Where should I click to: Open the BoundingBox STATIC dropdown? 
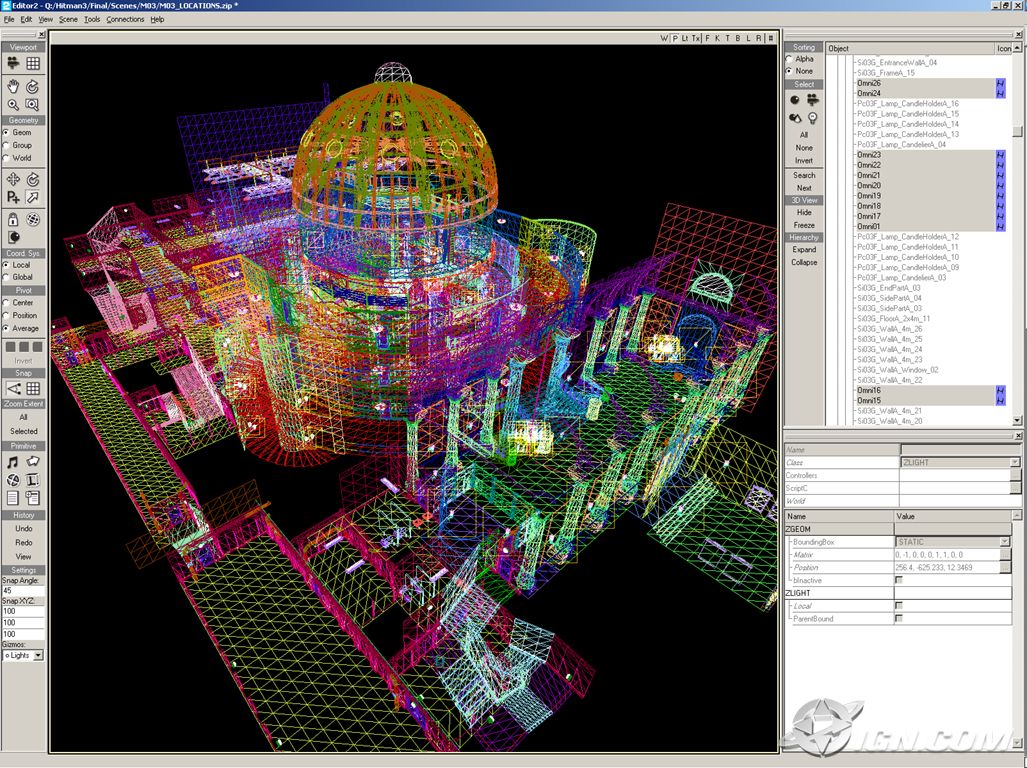click(x=1005, y=541)
